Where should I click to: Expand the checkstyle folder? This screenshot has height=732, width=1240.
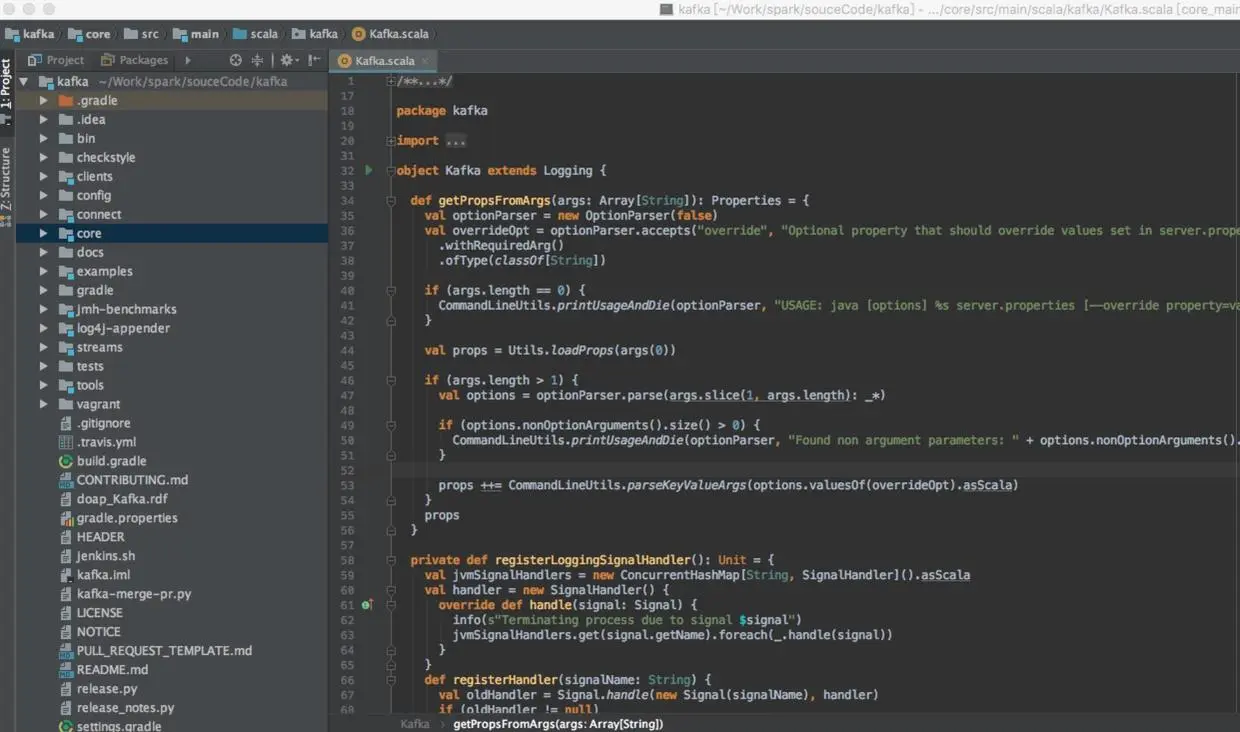click(x=43, y=158)
